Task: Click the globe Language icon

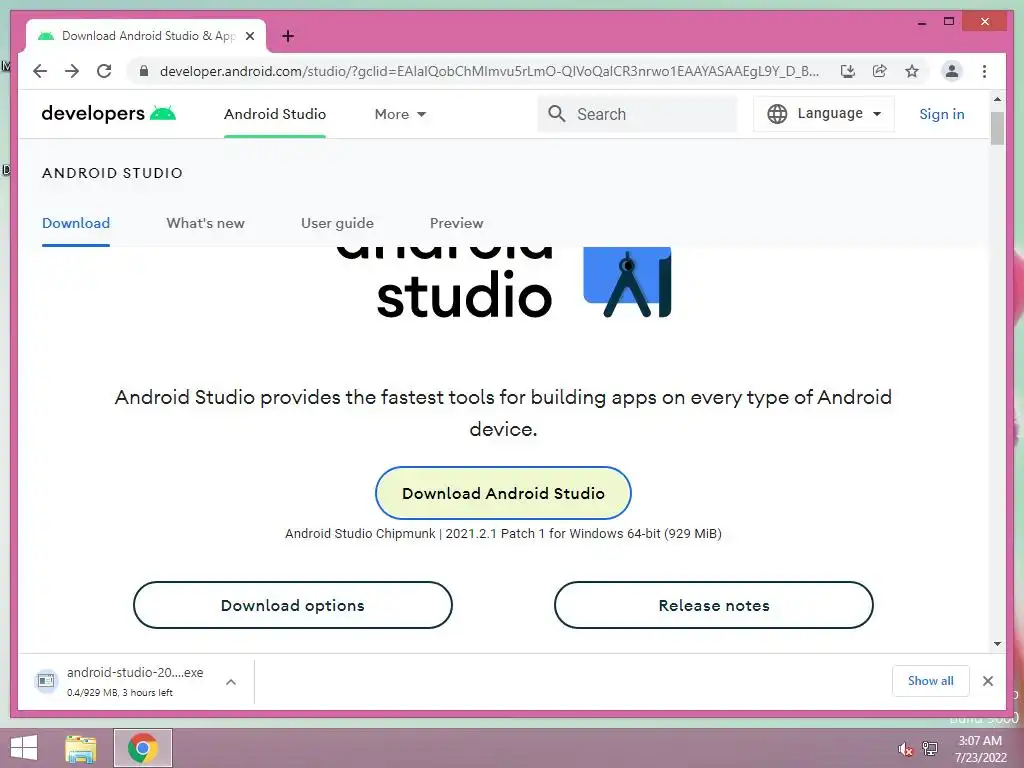Action: point(777,114)
